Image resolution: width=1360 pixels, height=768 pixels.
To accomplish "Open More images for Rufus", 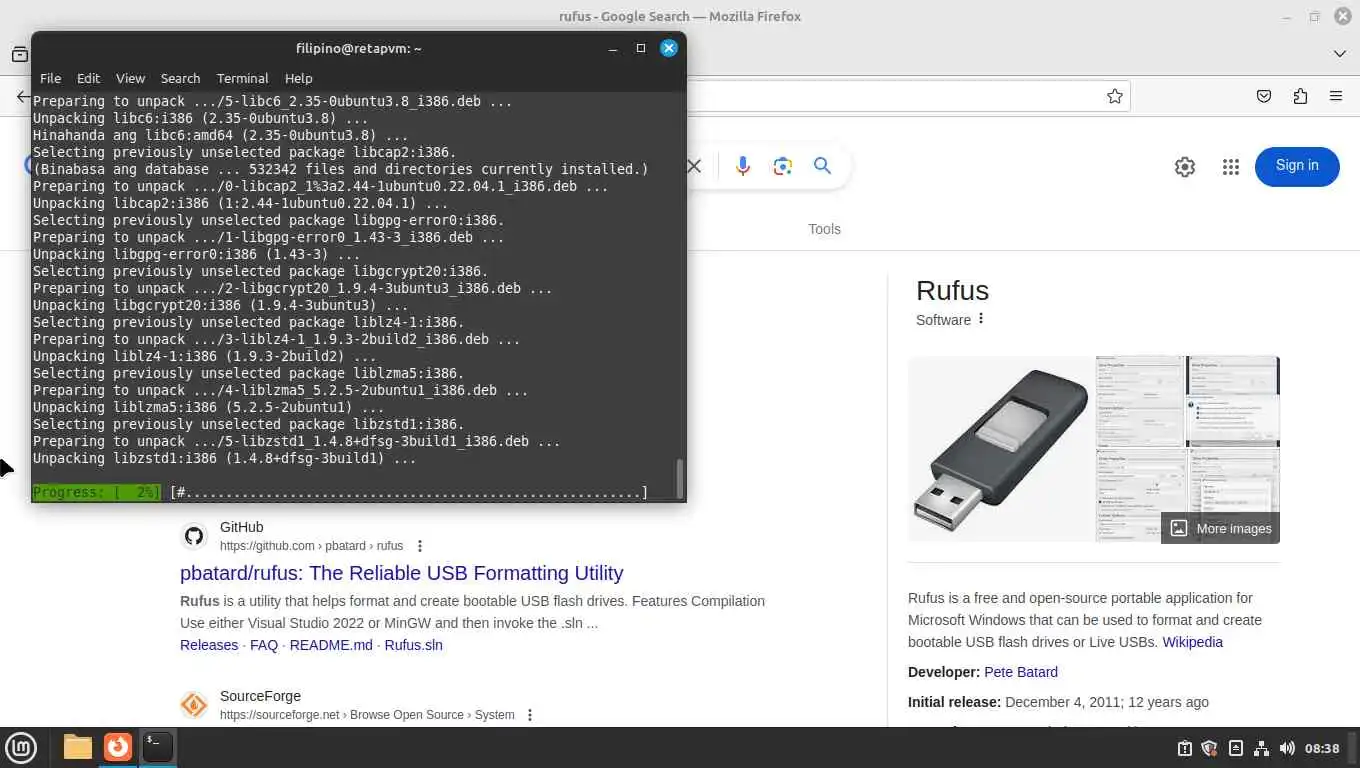I will 1220,528.
